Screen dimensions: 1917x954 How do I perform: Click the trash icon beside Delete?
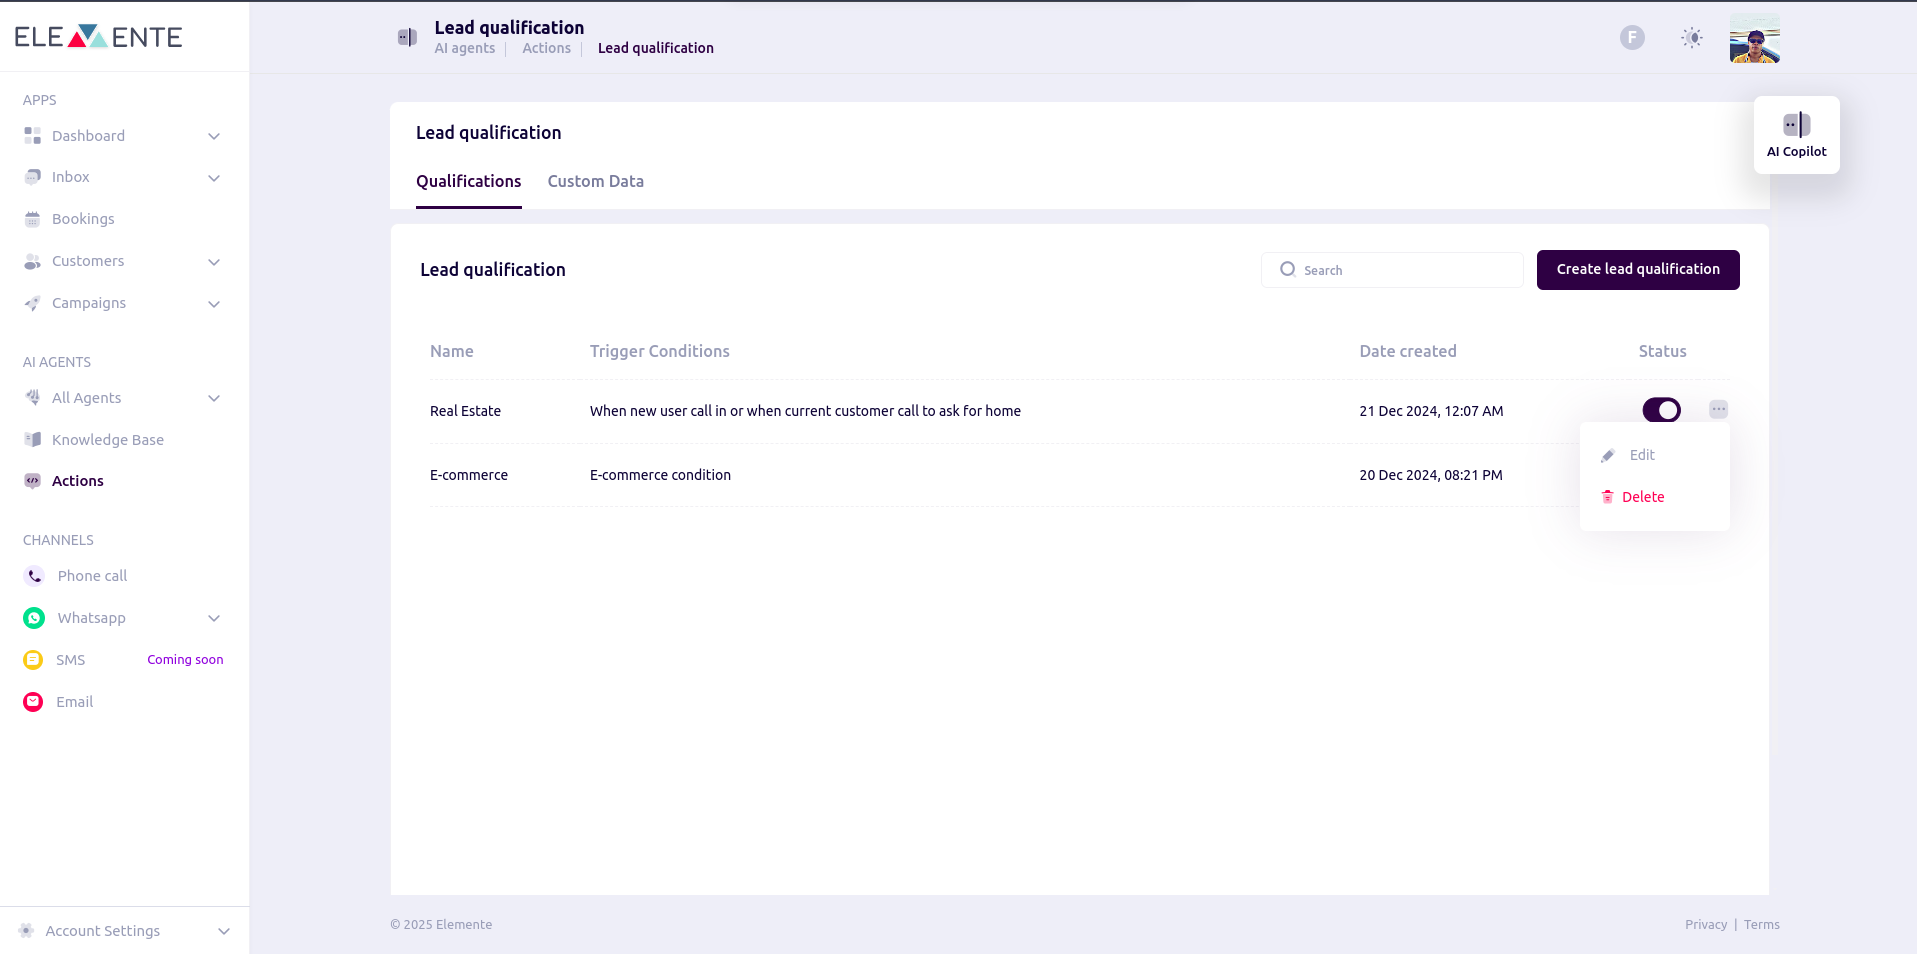[1608, 497]
